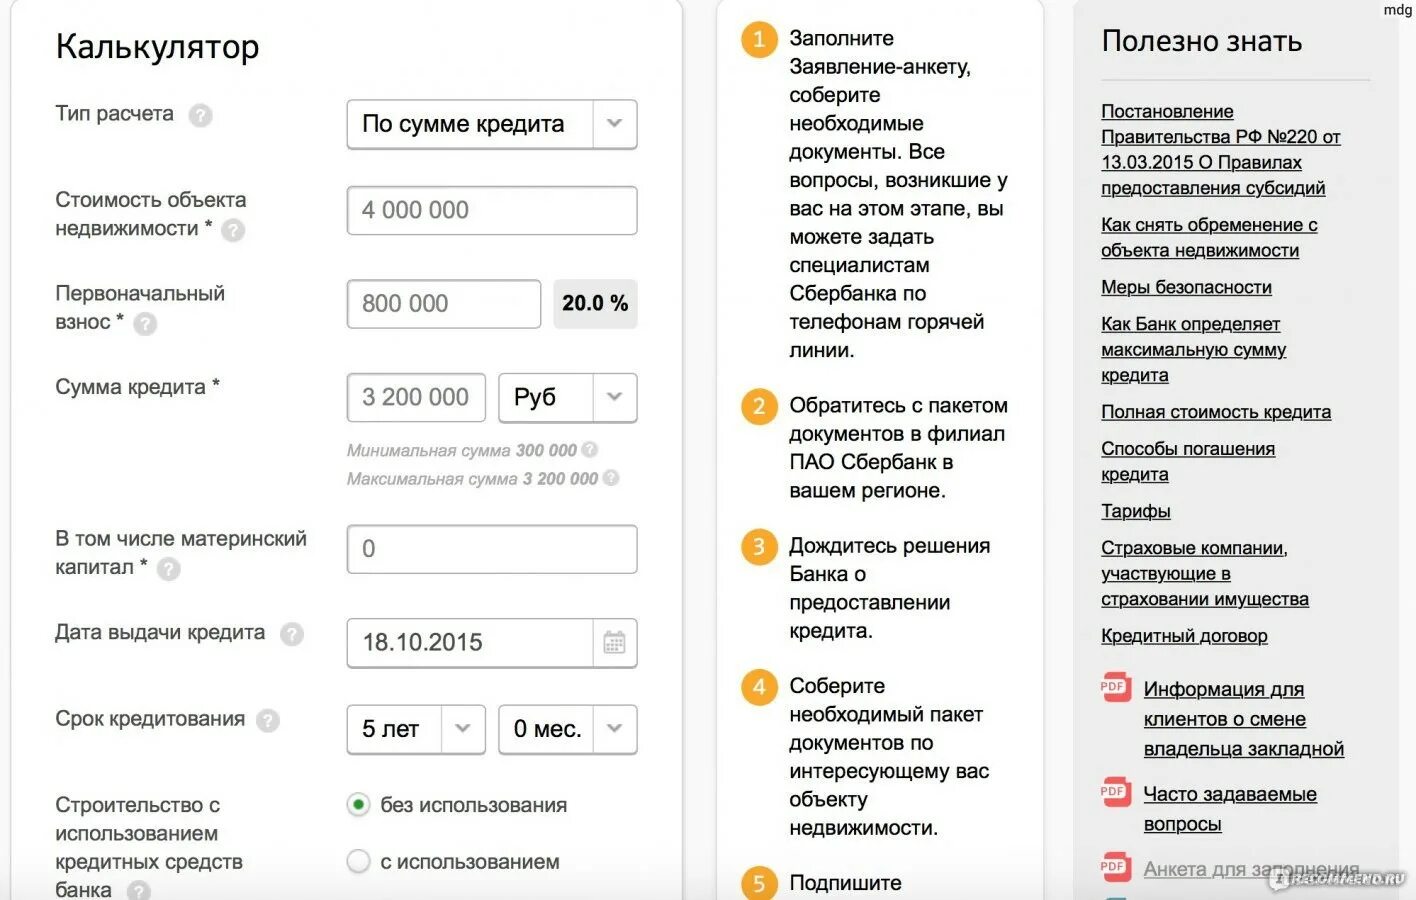The width and height of the screenshot is (1416, 900).
Task: Open the Анкета для заполнения link
Action: 1251,869
